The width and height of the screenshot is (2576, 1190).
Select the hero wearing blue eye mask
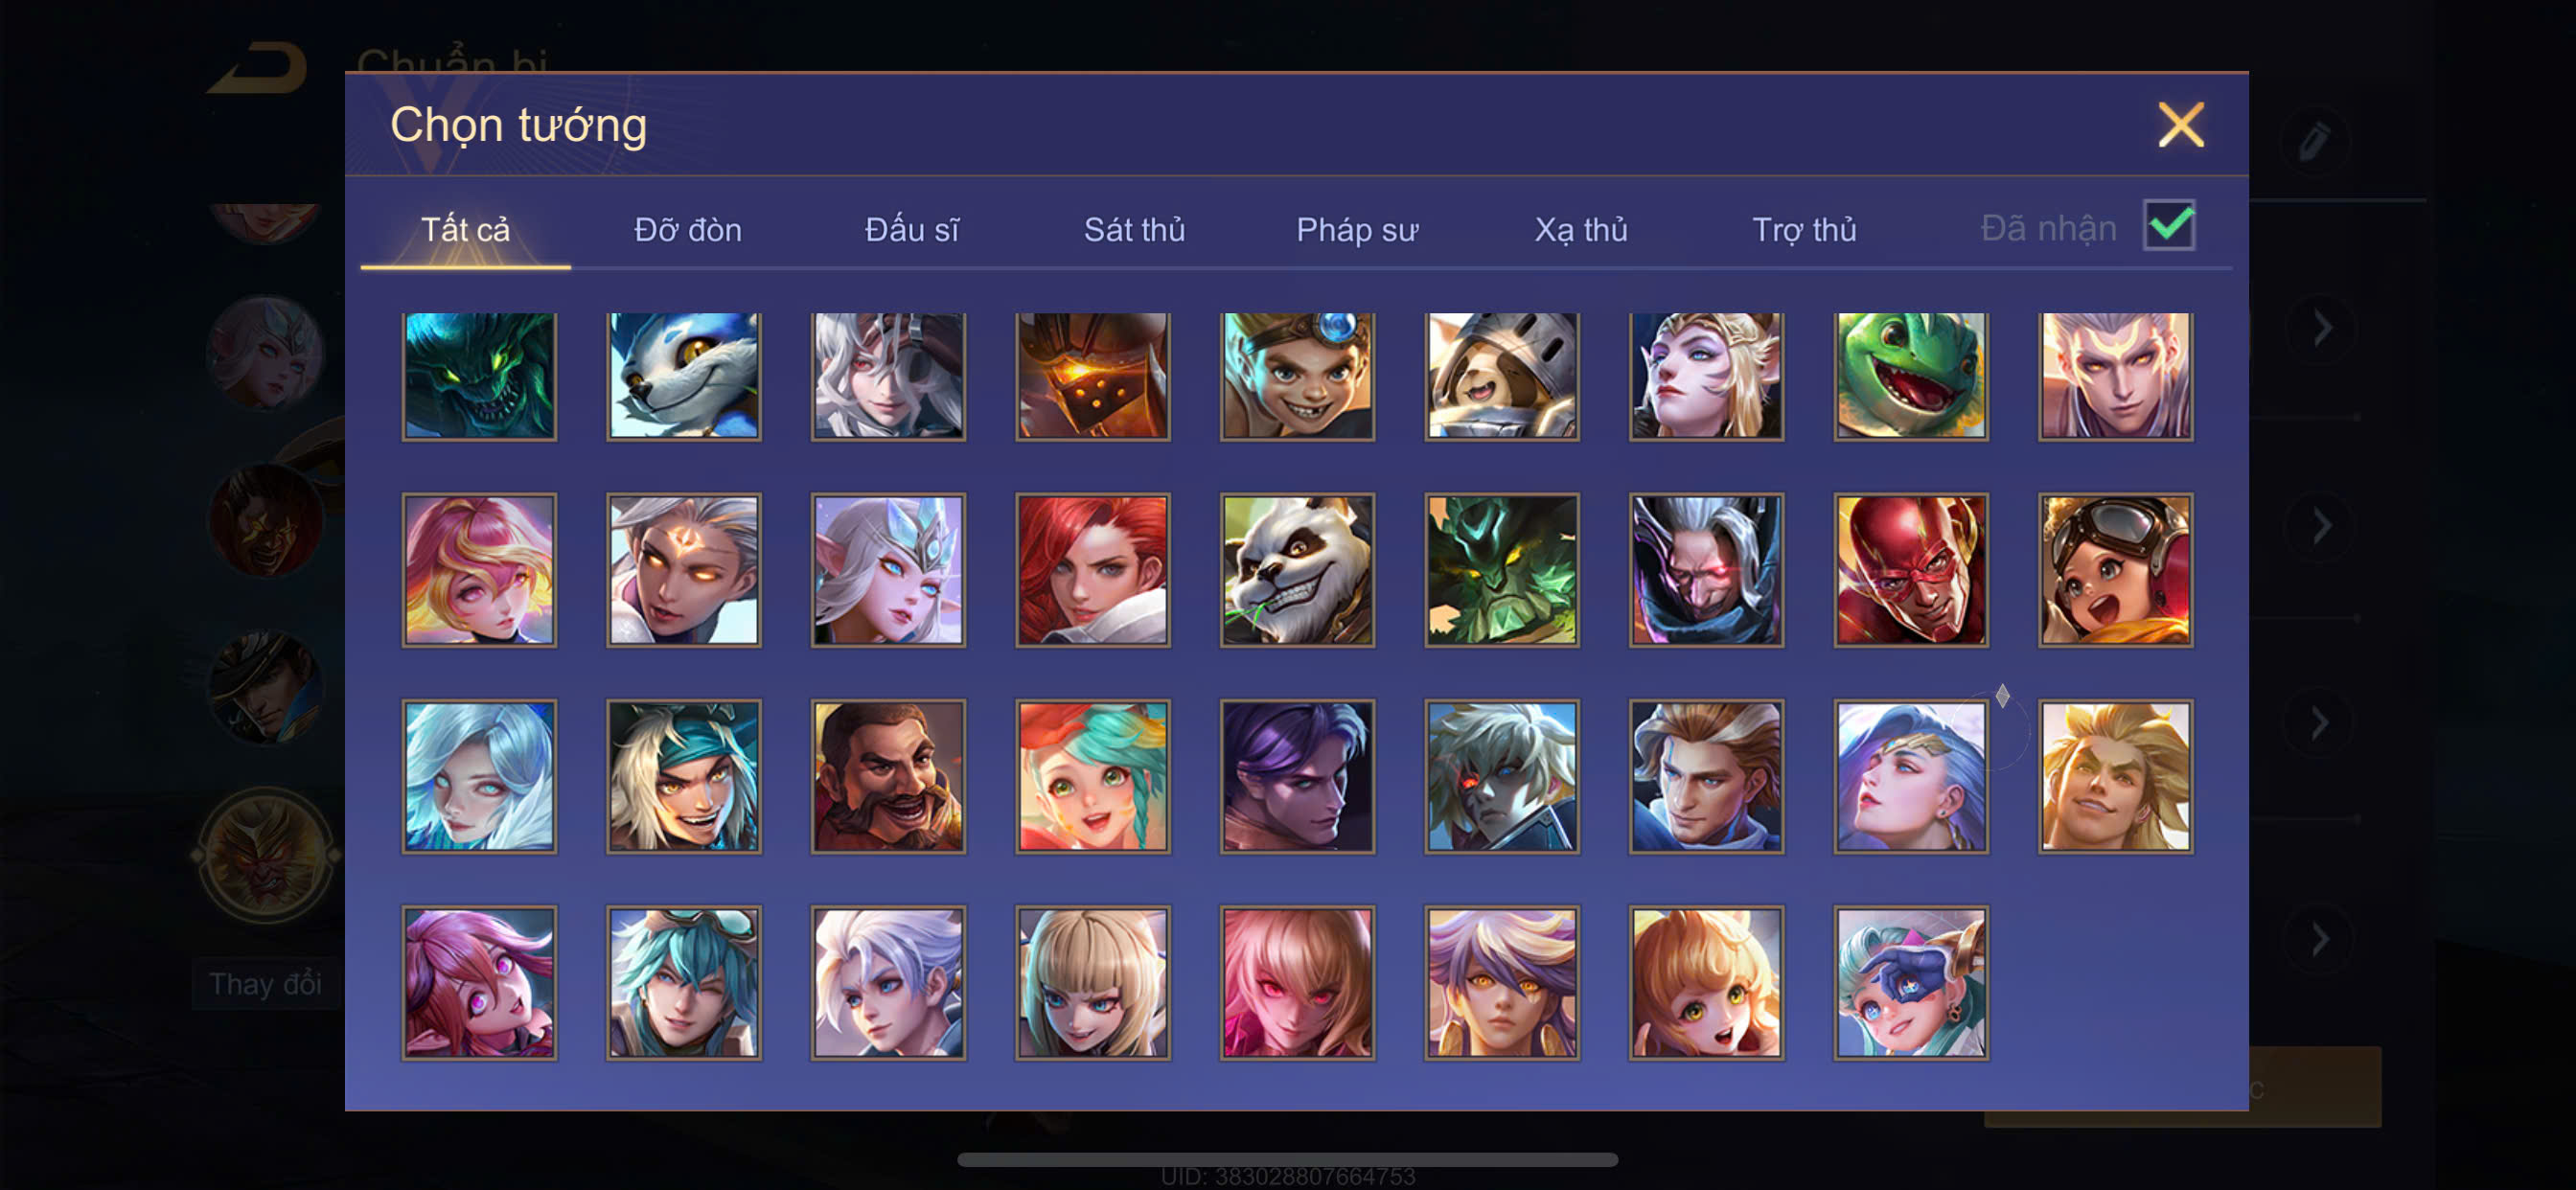1910,982
